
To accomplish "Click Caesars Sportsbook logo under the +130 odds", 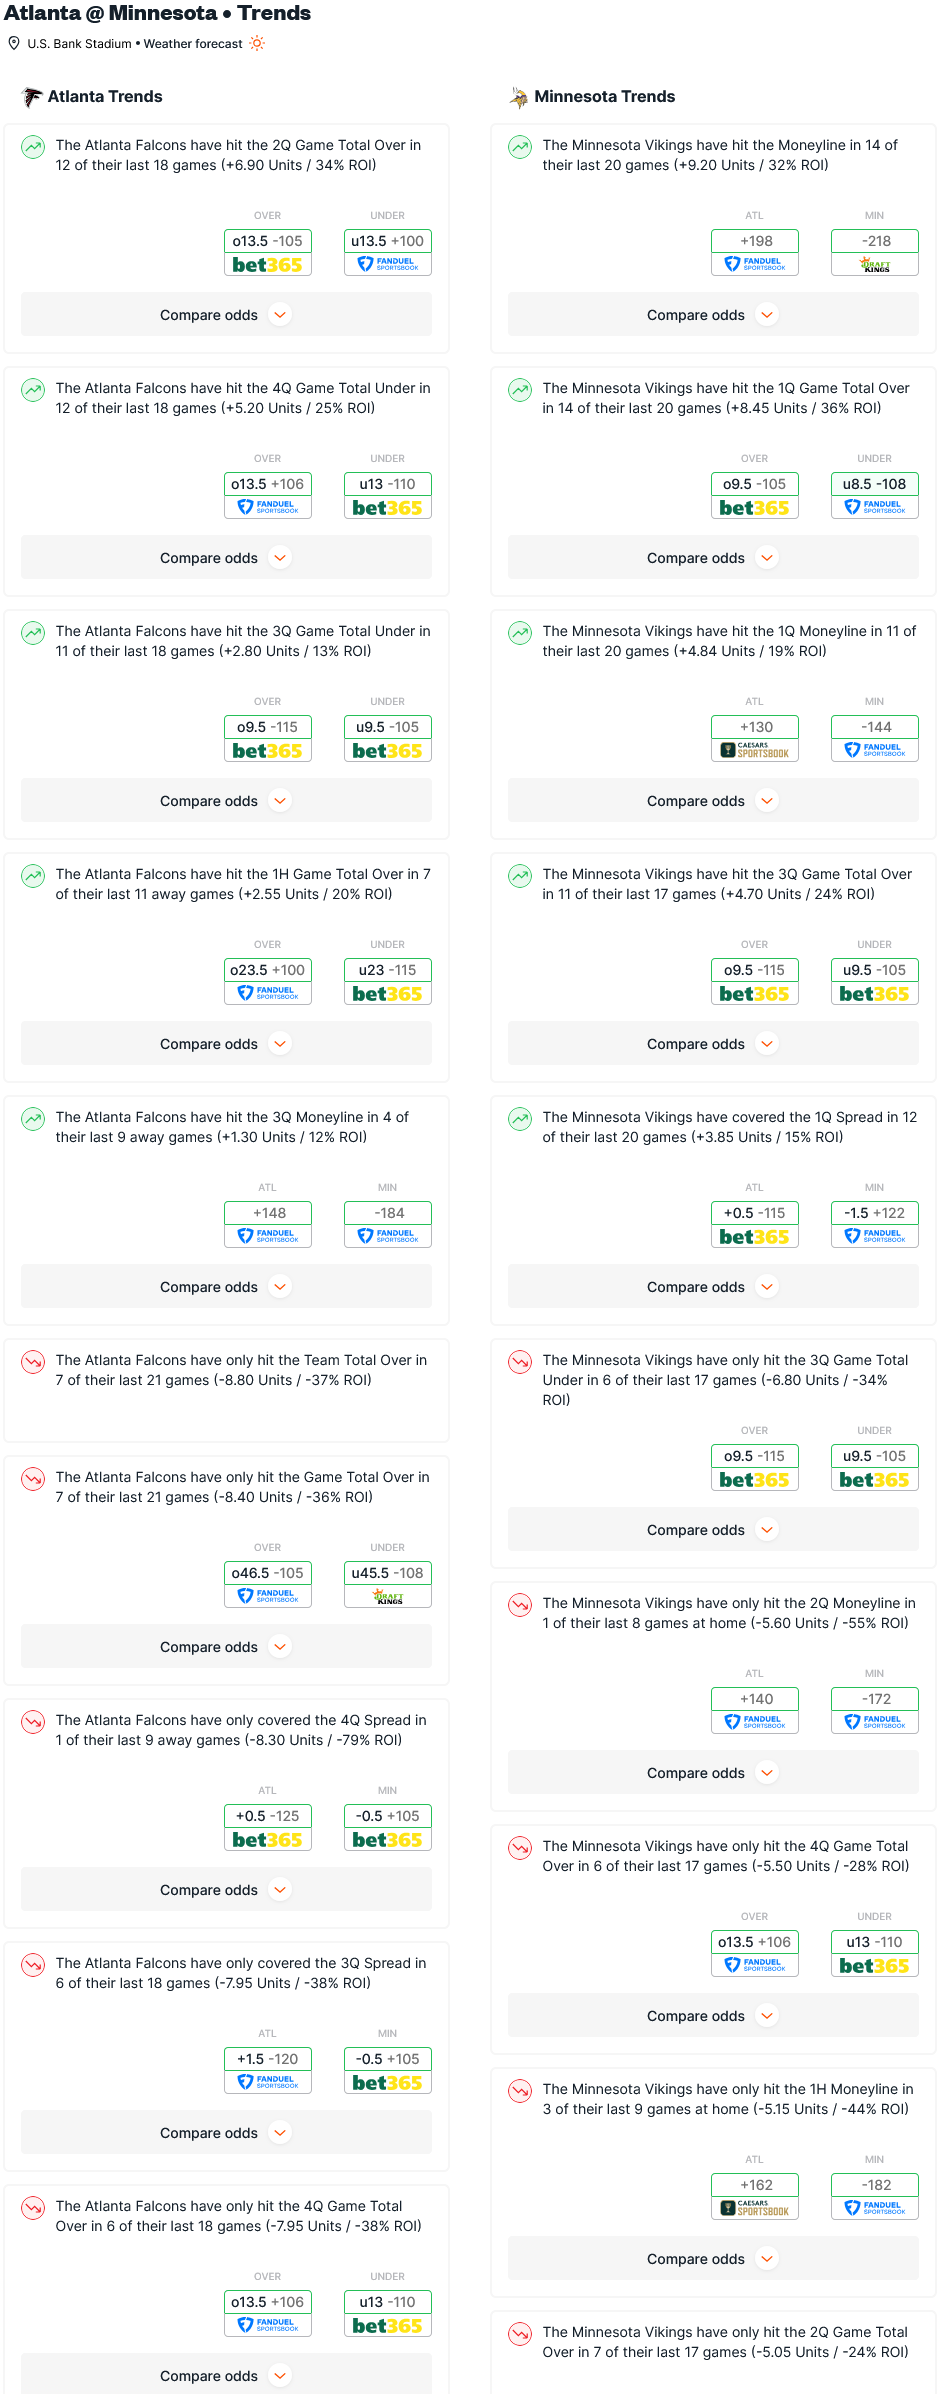I will (x=755, y=751).
